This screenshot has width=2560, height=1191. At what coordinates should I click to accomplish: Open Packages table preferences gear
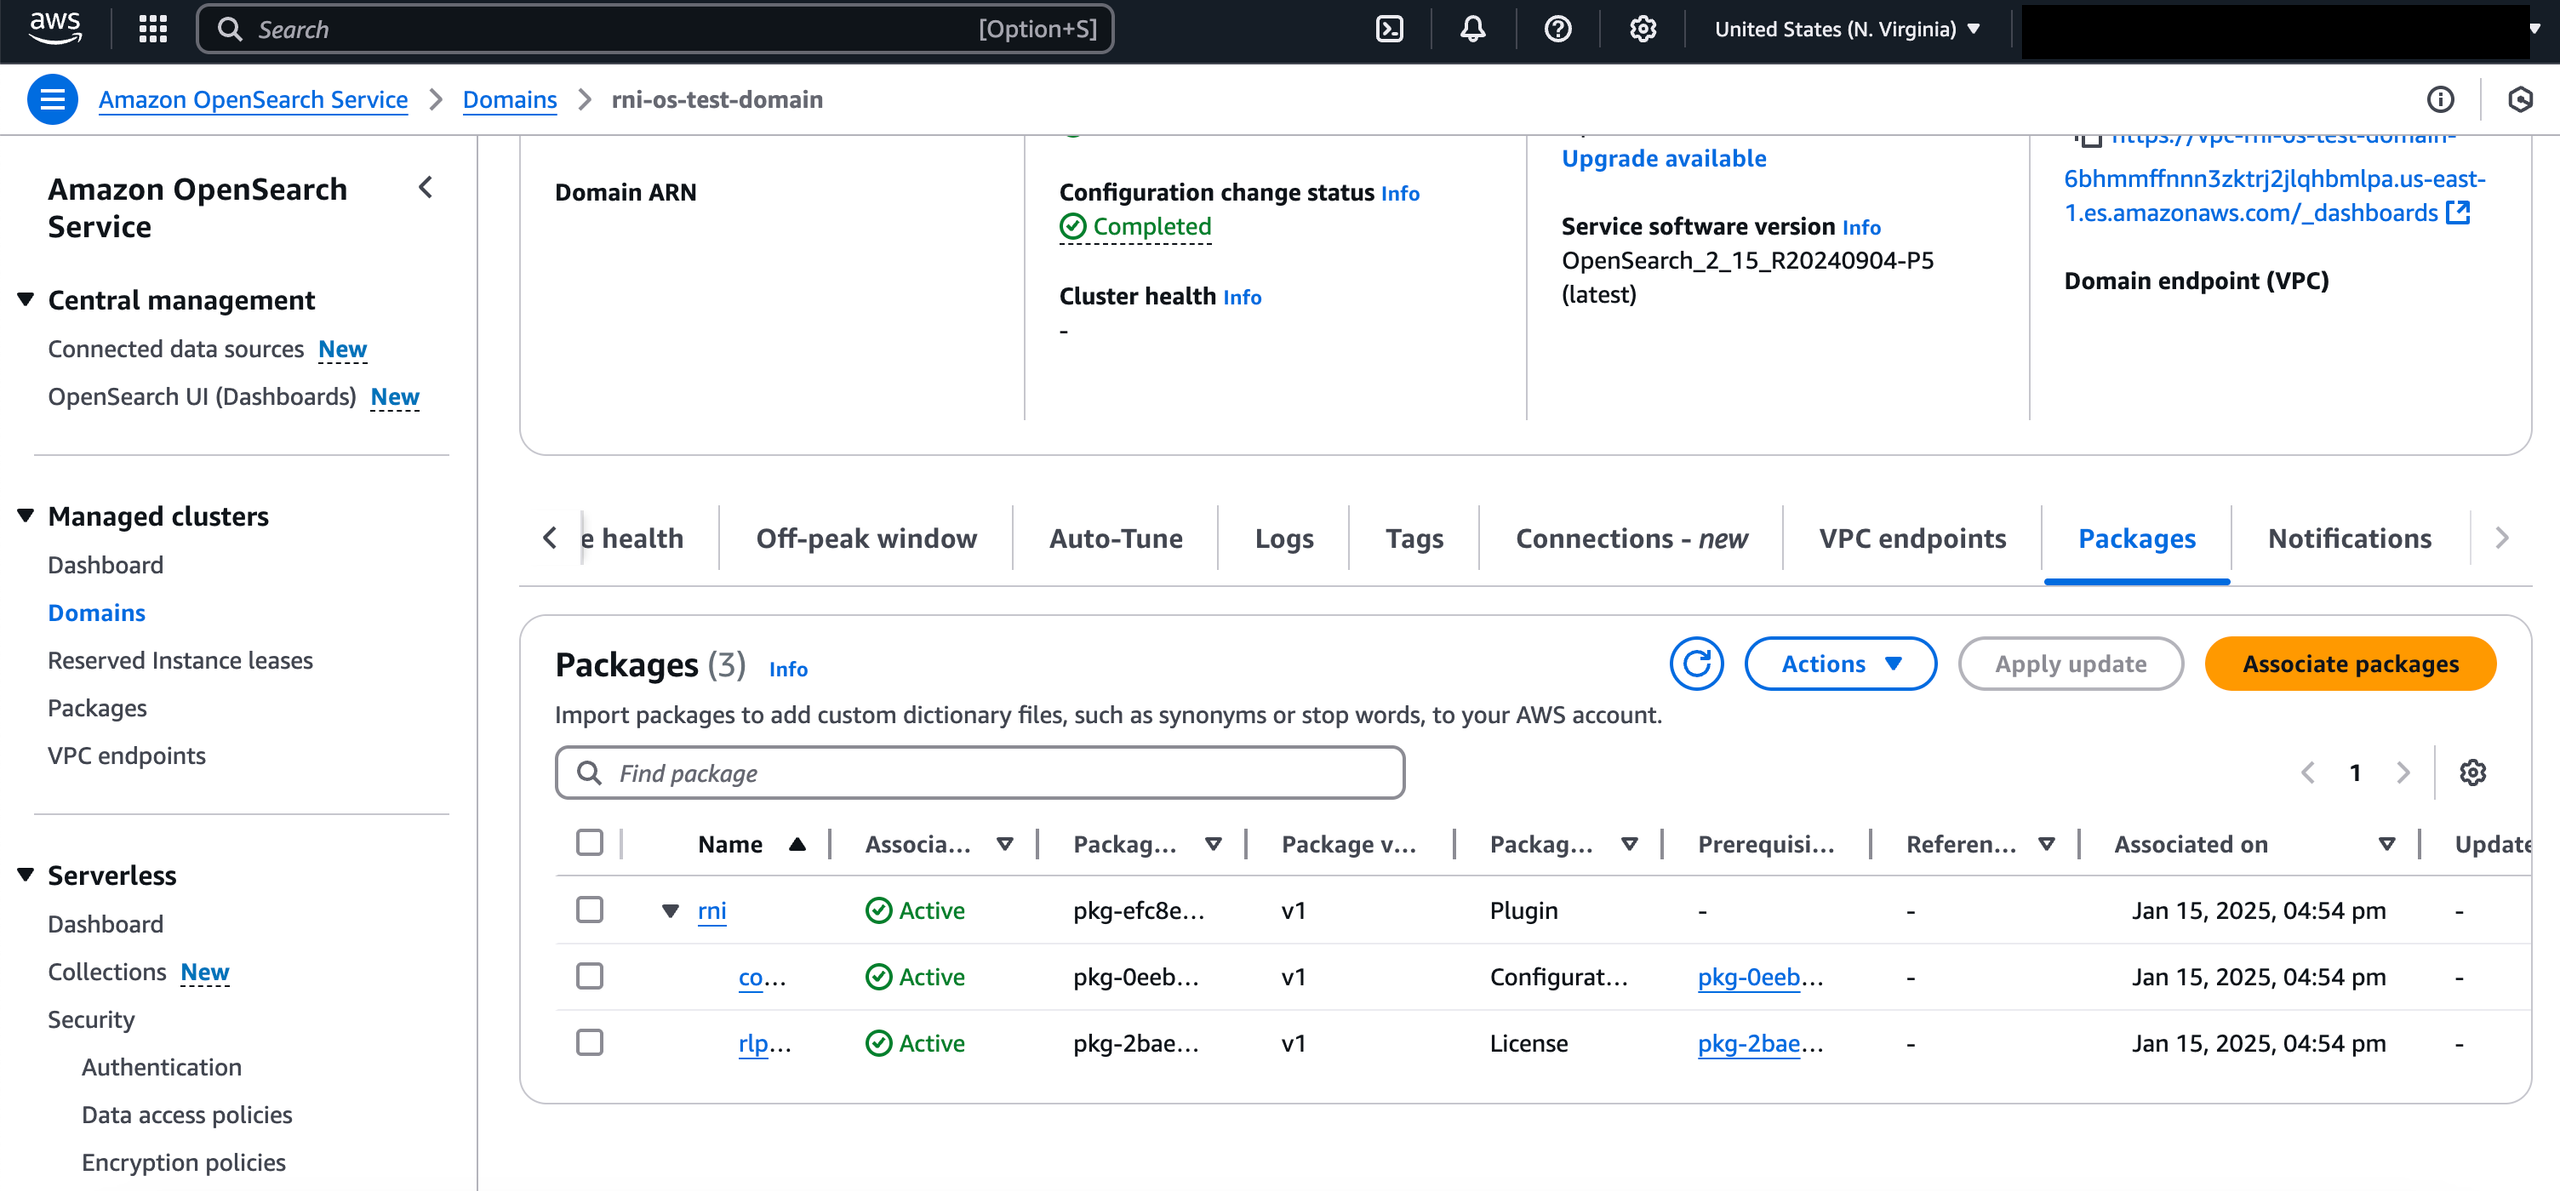pyautogui.click(x=2473, y=773)
